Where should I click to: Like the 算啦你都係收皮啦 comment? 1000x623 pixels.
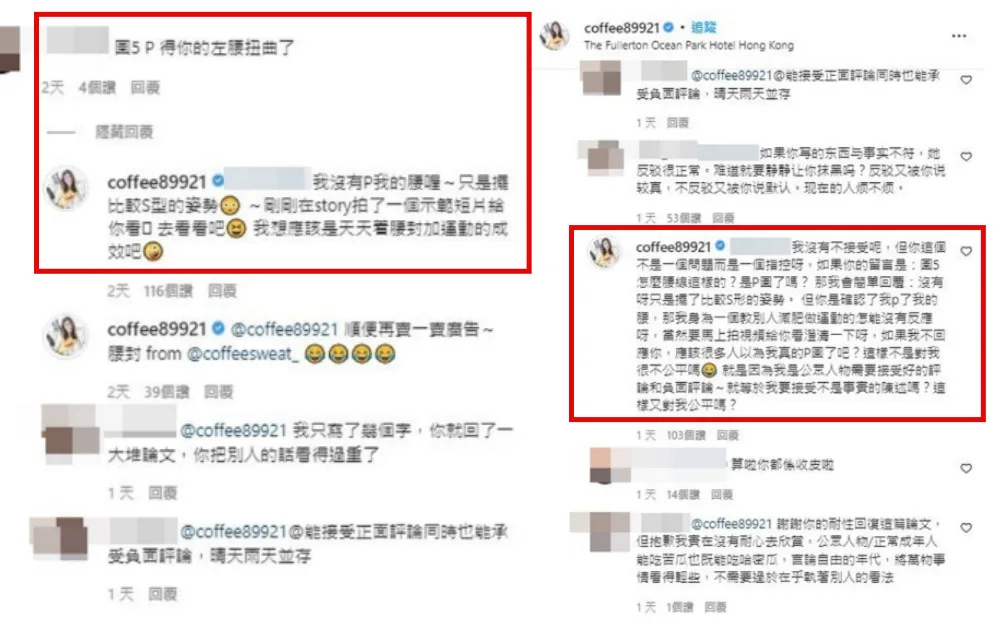pyautogui.click(x=966, y=468)
